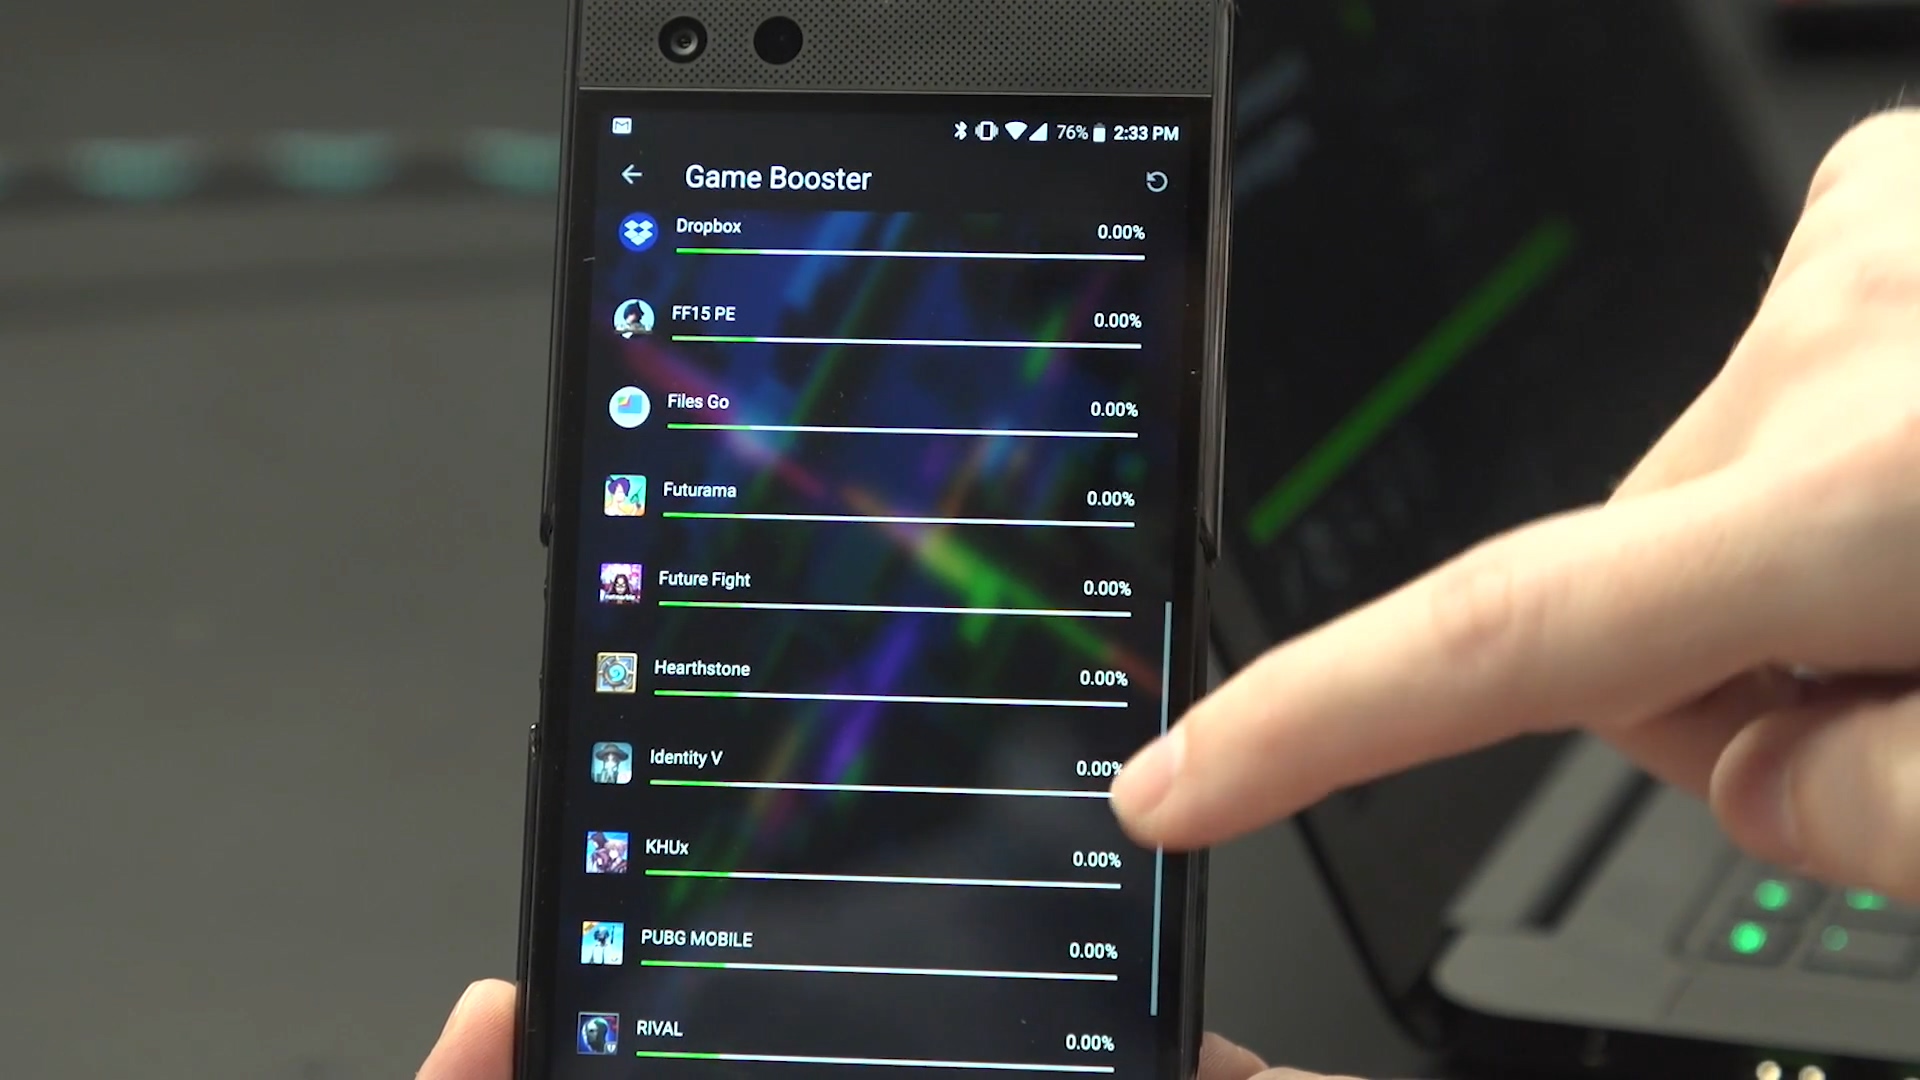Viewport: 1920px width, 1080px height.
Task: Select the FF15 PE game icon
Action: tap(630, 316)
